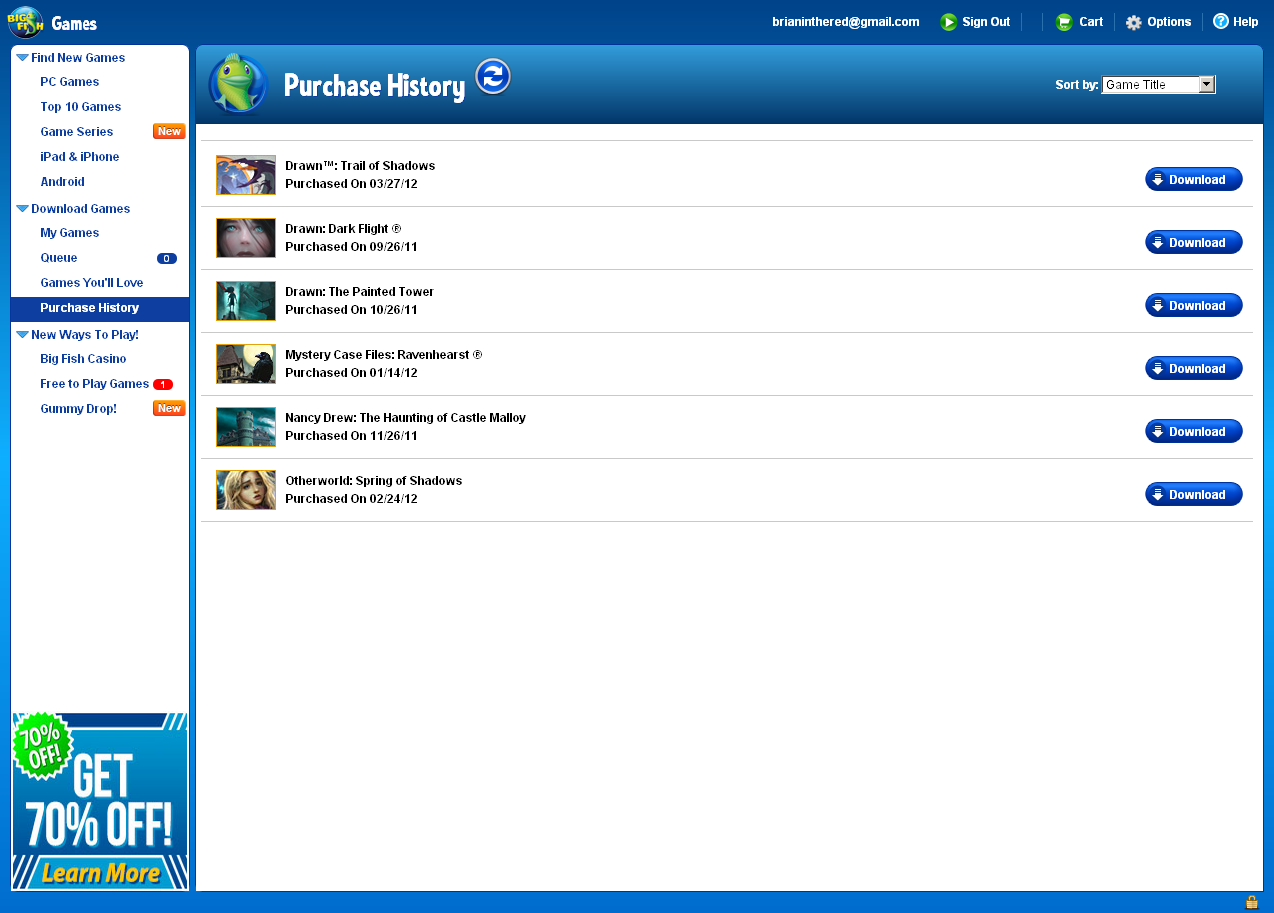The image size is (1274, 913).
Task: Click the green Sign Out arrow icon
Action: [948, 22]
